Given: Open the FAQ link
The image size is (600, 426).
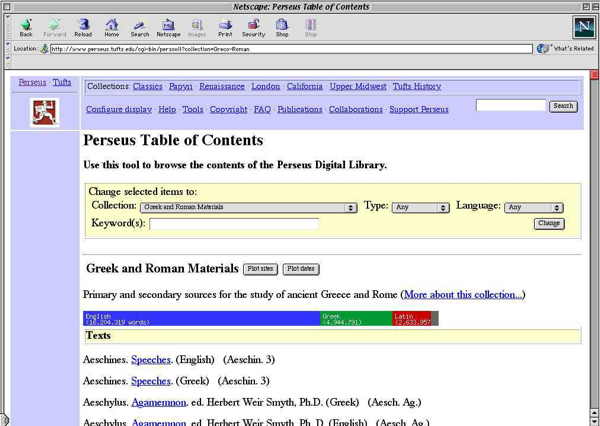Looking at the screenshot, I should (x=262, y=109).
